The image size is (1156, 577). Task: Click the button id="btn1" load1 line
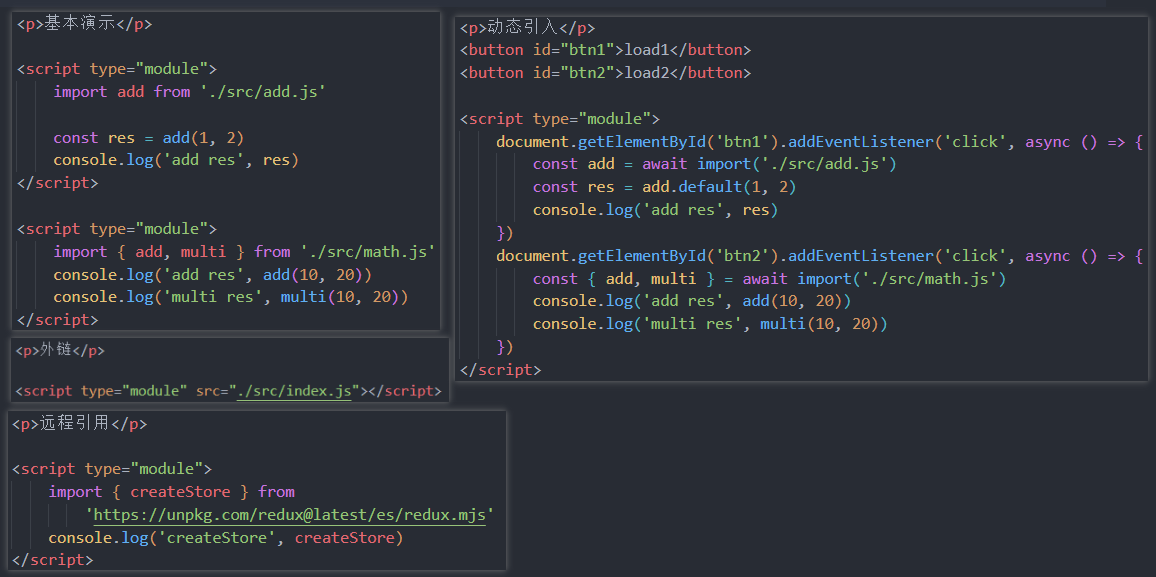point(605,50)
